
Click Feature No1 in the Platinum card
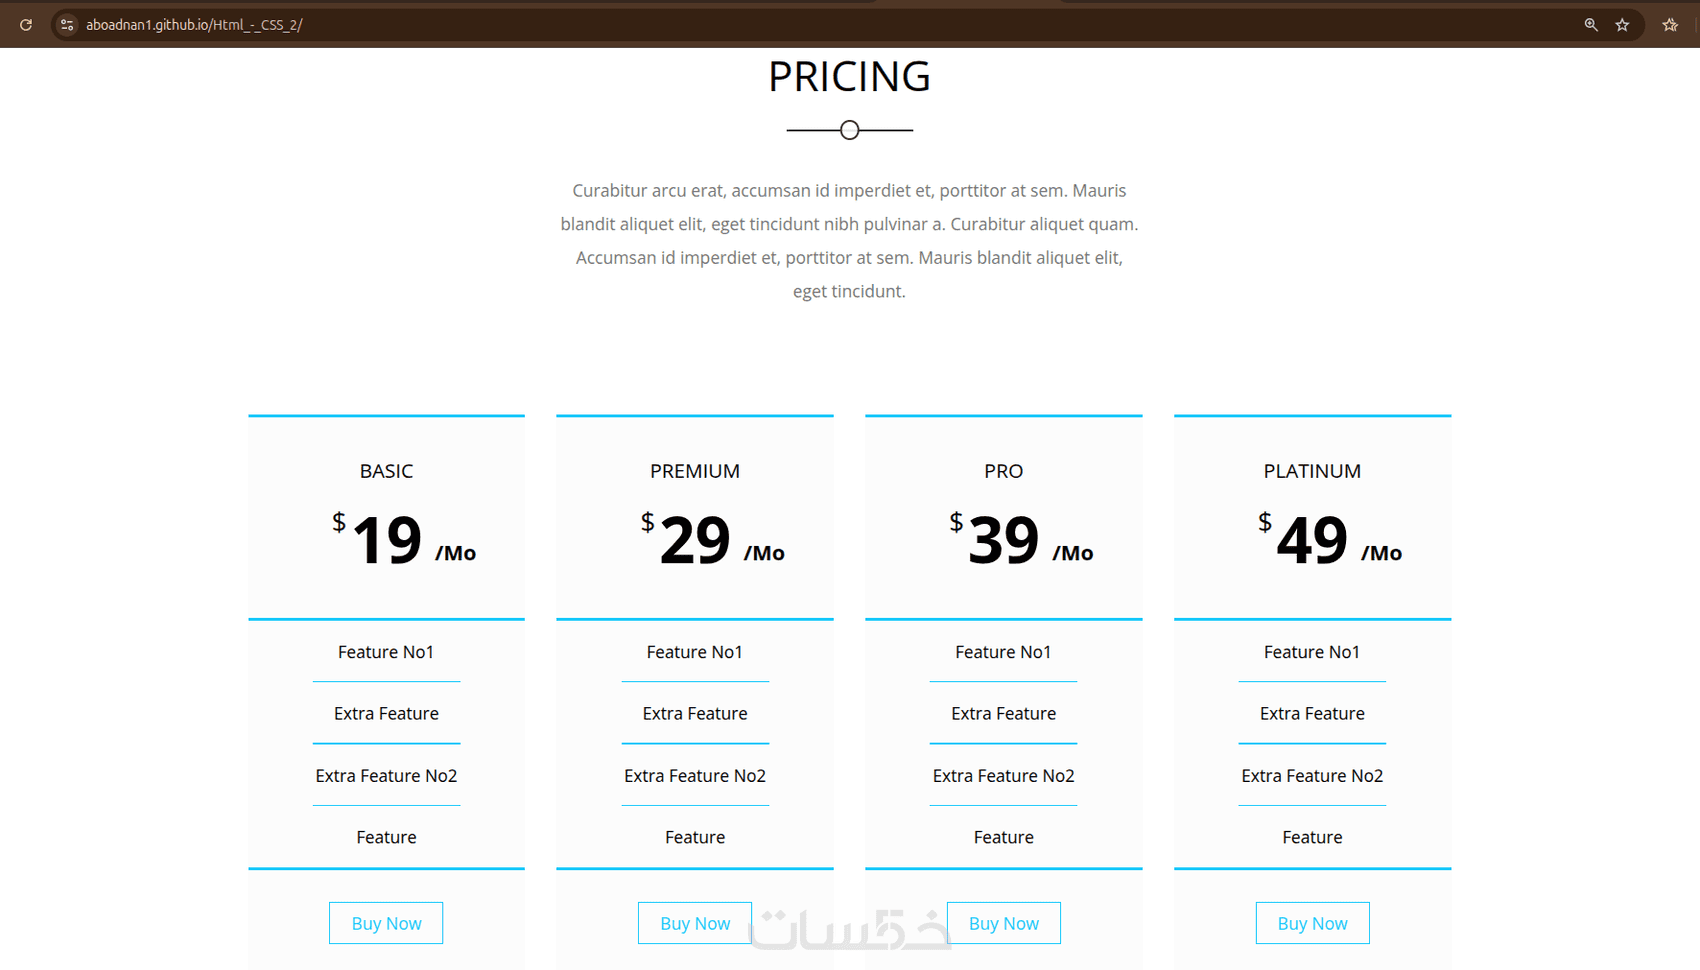[1312, 652]
